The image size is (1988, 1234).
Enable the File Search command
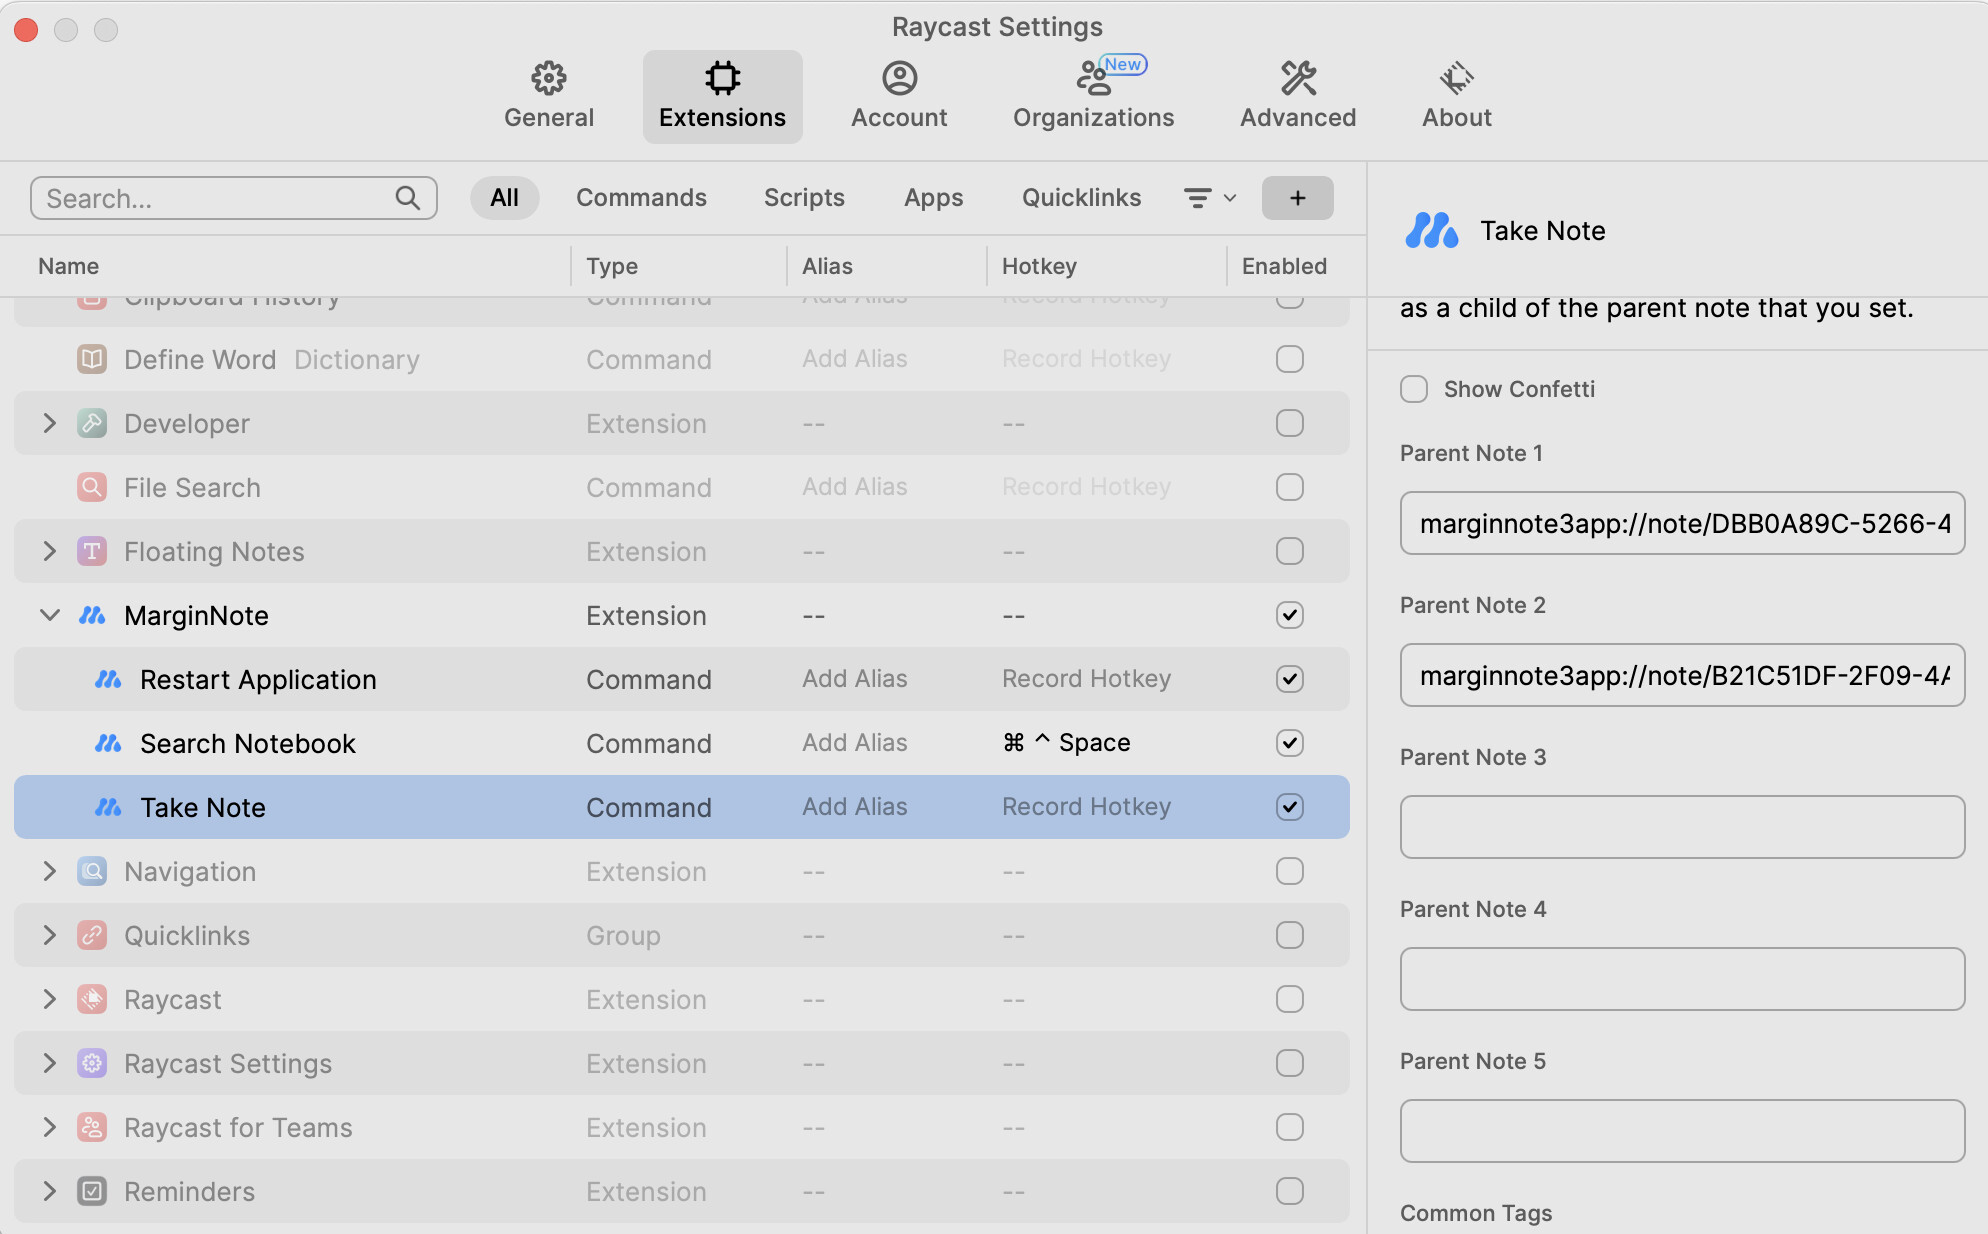coord(1289,487)
